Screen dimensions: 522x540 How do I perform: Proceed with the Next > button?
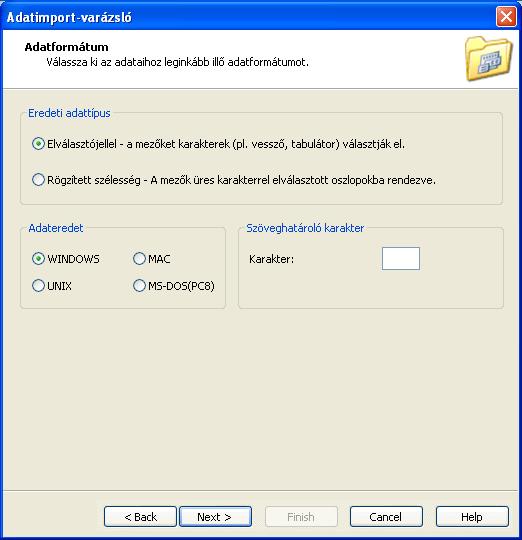tap(215, 517)
